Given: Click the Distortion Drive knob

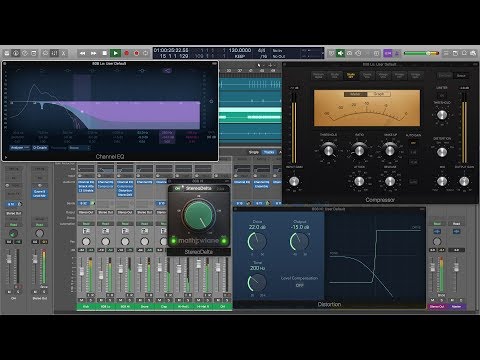Looking at the screenshot, I should 257,241.
